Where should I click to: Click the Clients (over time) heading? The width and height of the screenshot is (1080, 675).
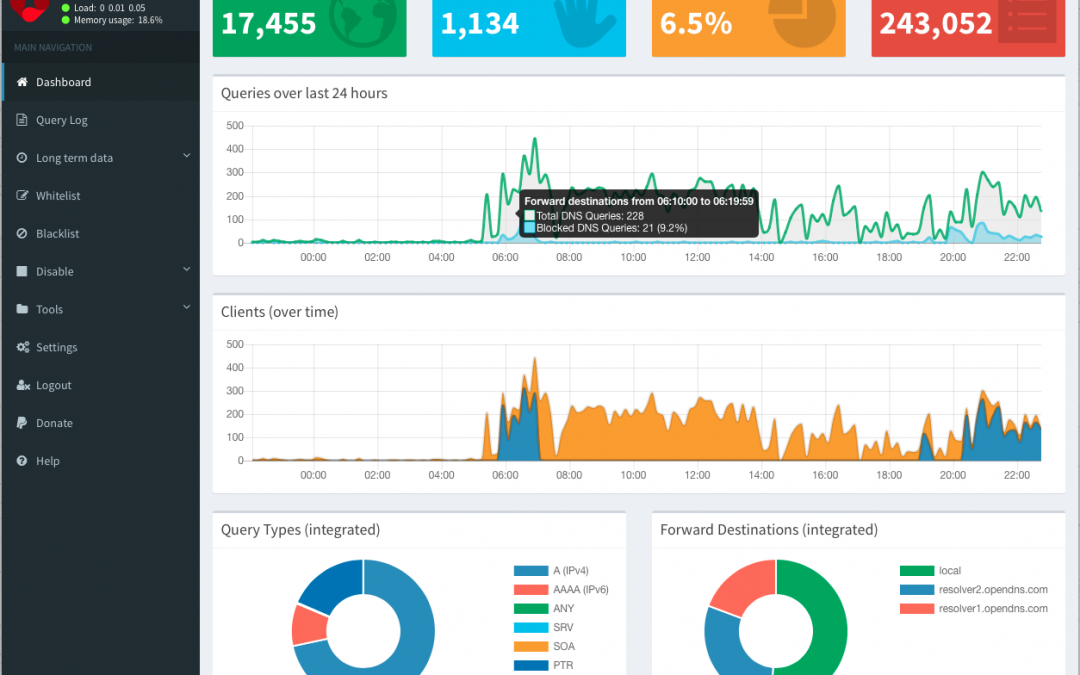click(280, 312)
